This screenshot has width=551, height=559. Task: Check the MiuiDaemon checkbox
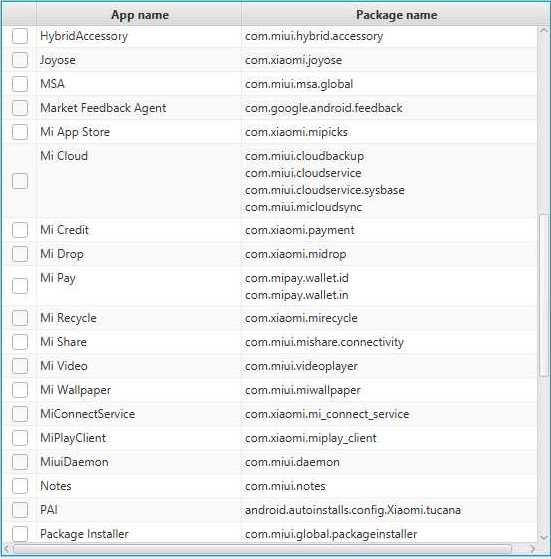[x=20, y=462]
